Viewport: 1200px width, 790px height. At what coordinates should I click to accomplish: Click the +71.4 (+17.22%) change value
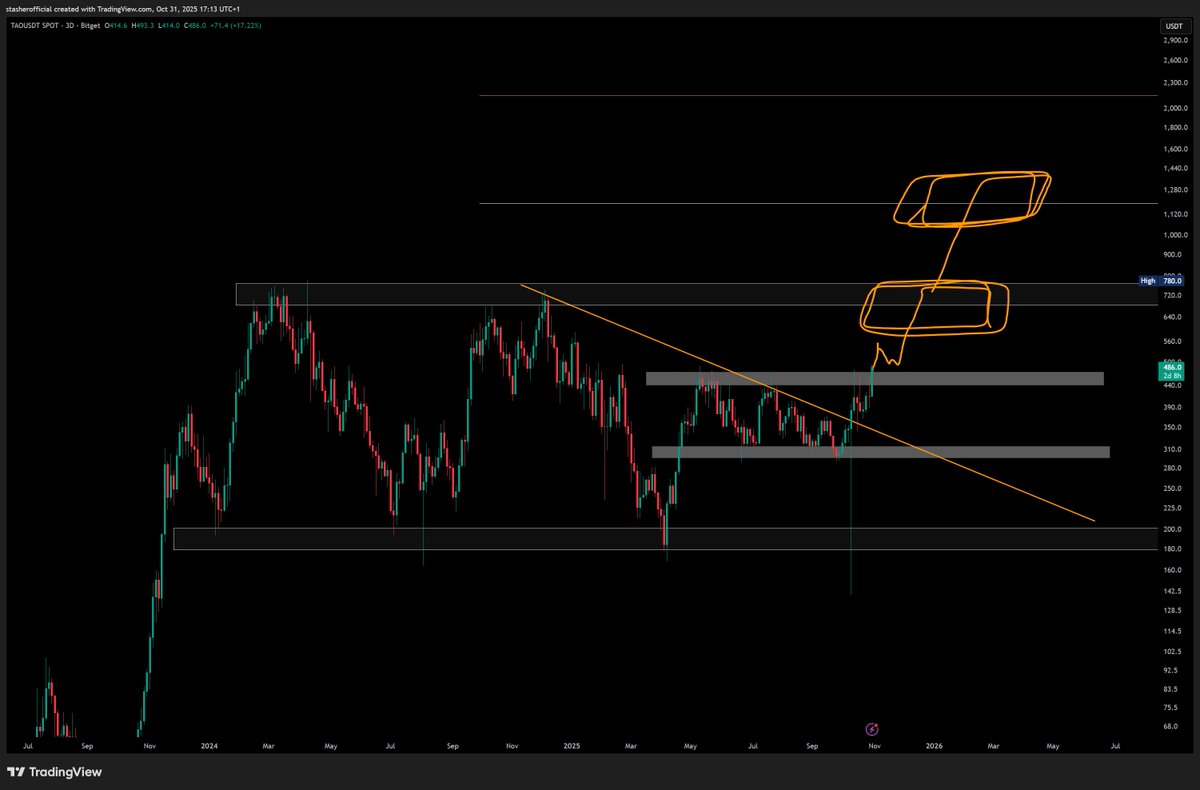pyautogui.click(x=236, y=25)
